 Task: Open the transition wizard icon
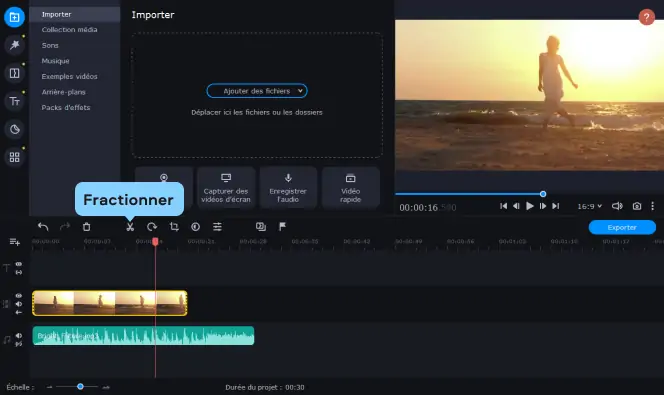[261, 227]
